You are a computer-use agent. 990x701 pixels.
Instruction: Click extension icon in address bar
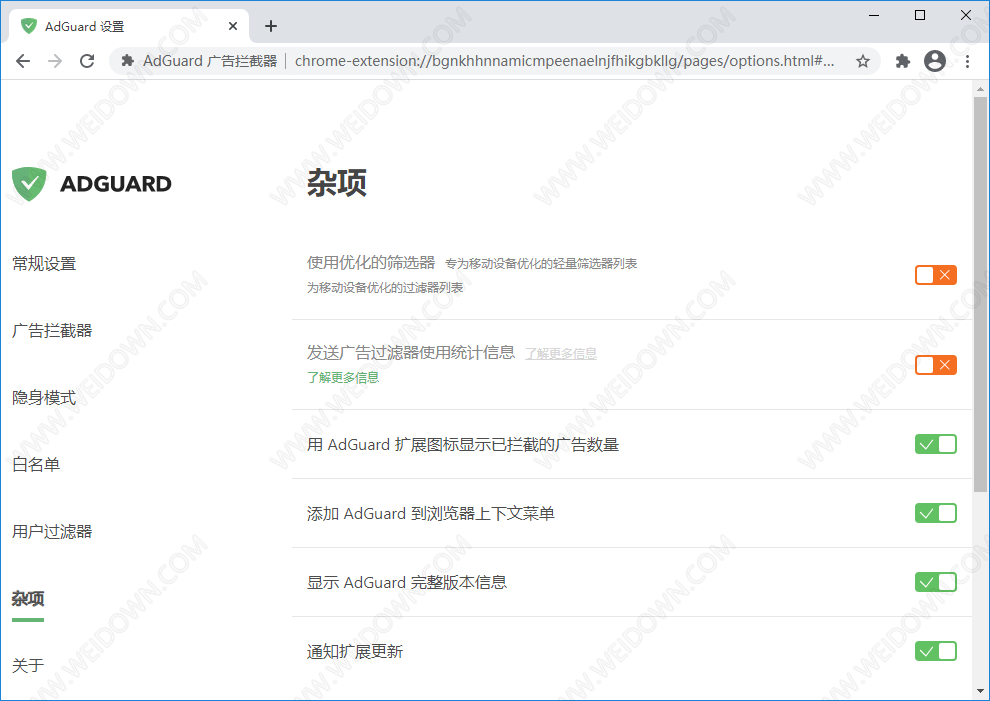pos(128,61)
